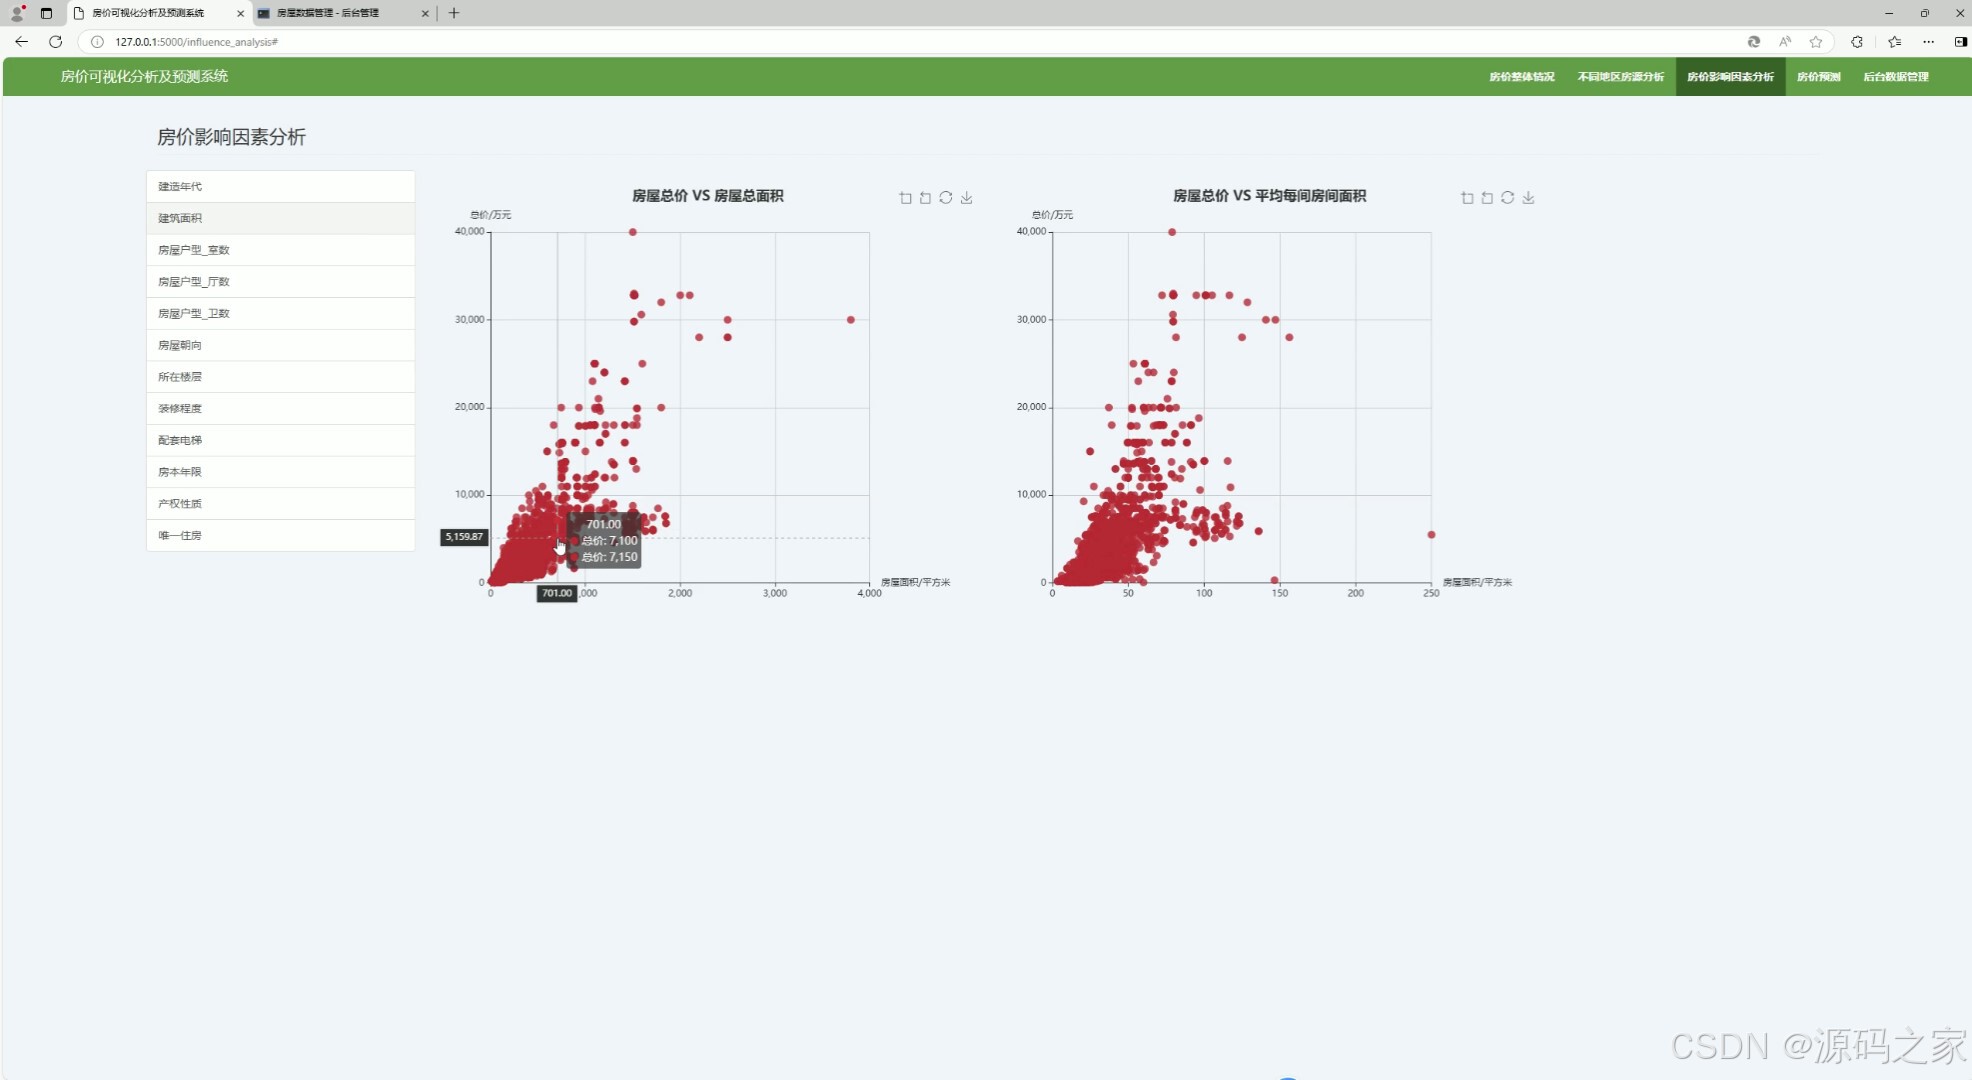Open the 后台数据管理 nav link
Screen dimensions: 1972x1080
(x=1895, y=77)
